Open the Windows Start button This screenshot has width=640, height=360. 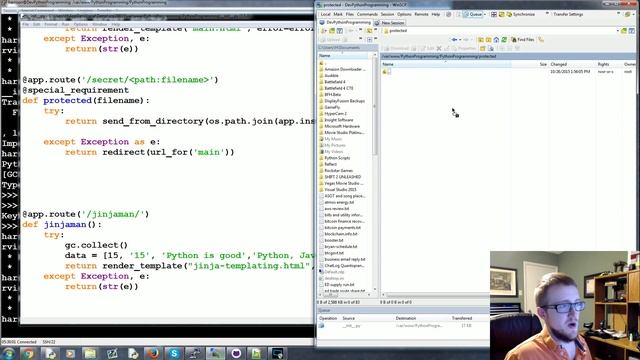click(8, 353)
